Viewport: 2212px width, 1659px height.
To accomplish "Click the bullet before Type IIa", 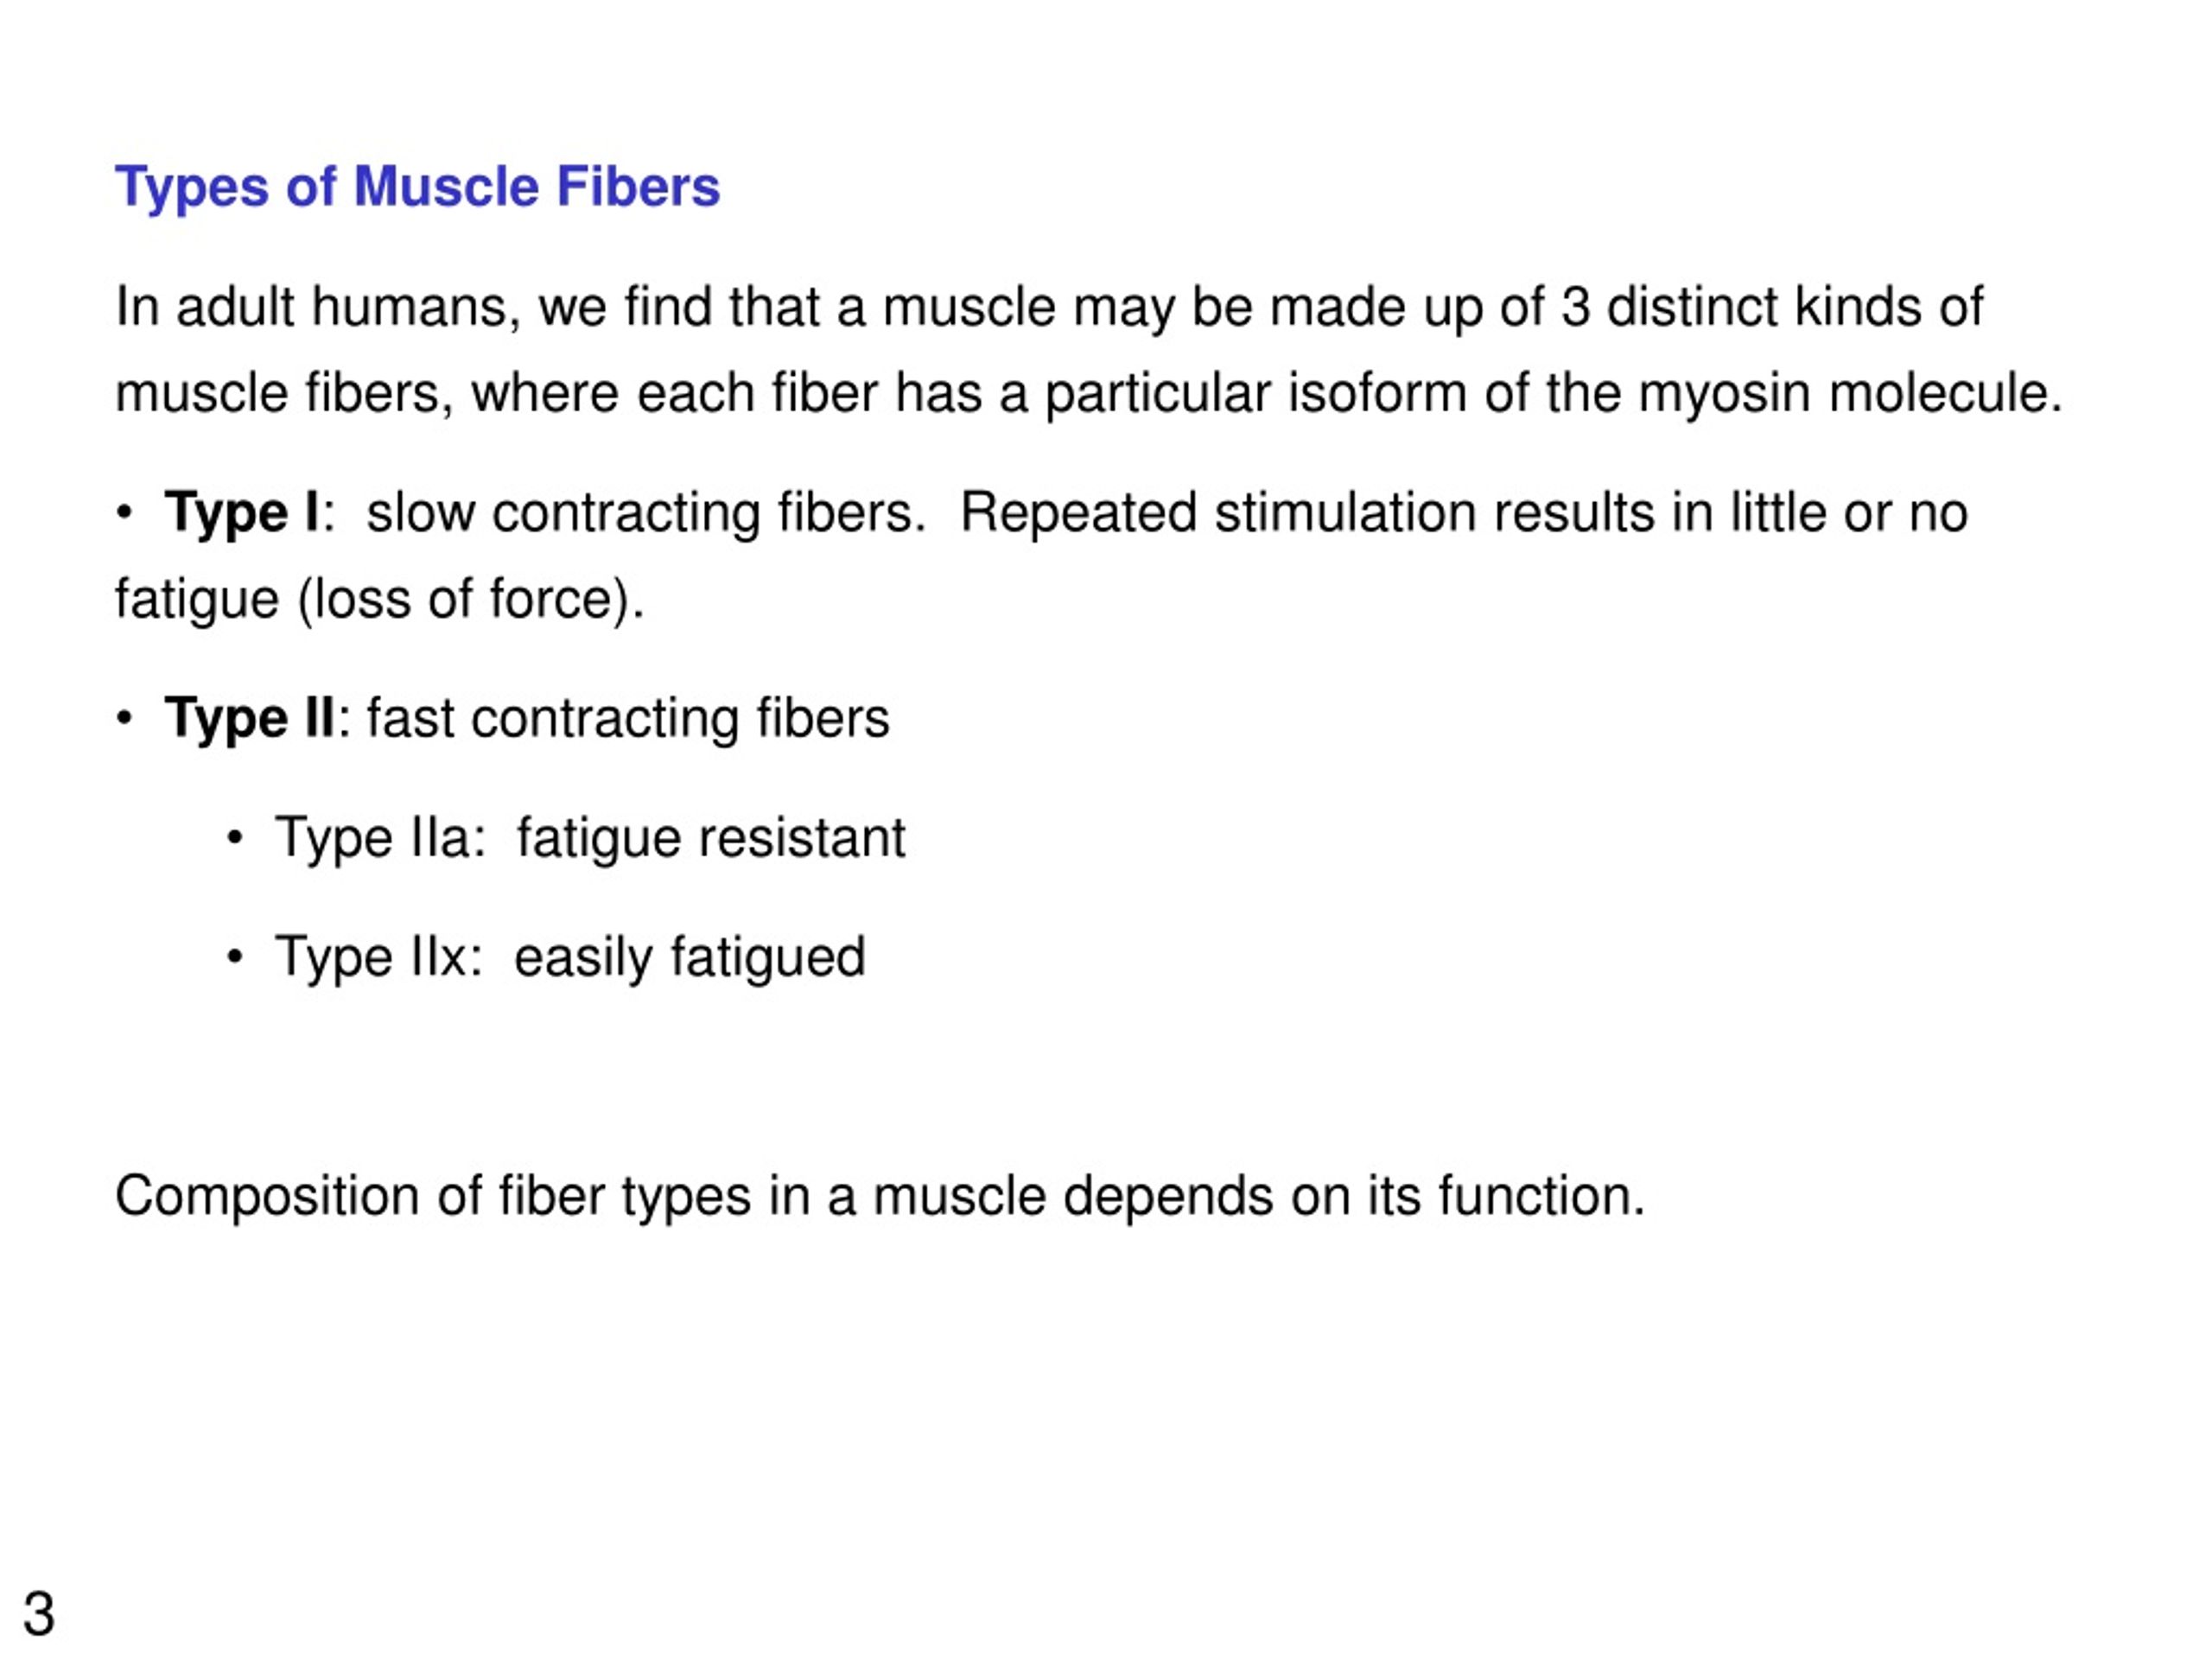I will [235, 838].
